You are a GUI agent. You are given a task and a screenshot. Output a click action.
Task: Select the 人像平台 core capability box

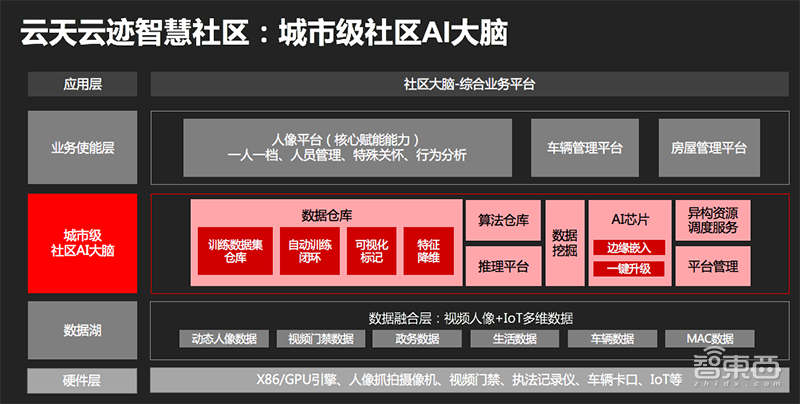347,148
